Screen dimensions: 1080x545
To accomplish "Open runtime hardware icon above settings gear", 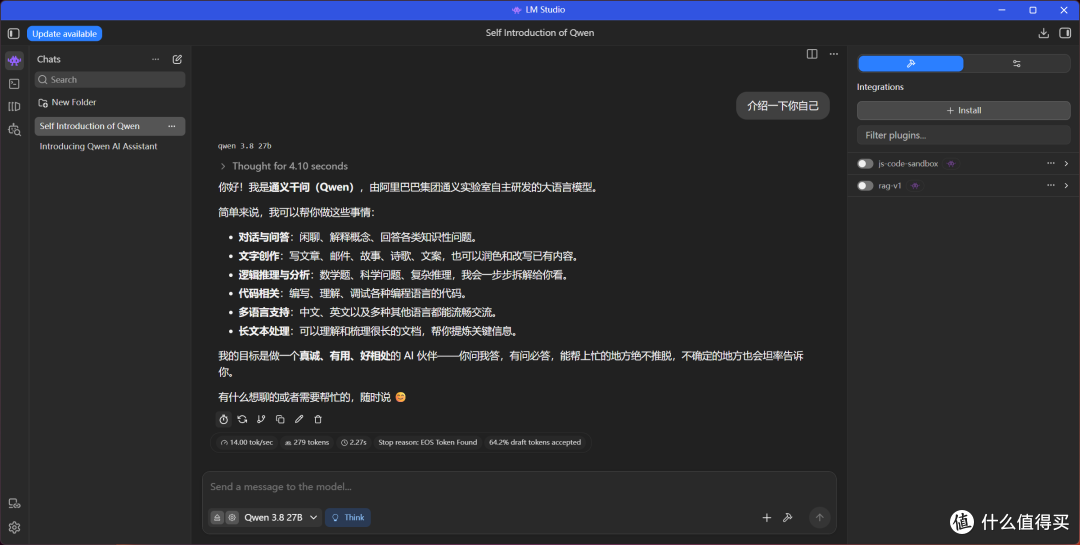I will pos(14,504).
